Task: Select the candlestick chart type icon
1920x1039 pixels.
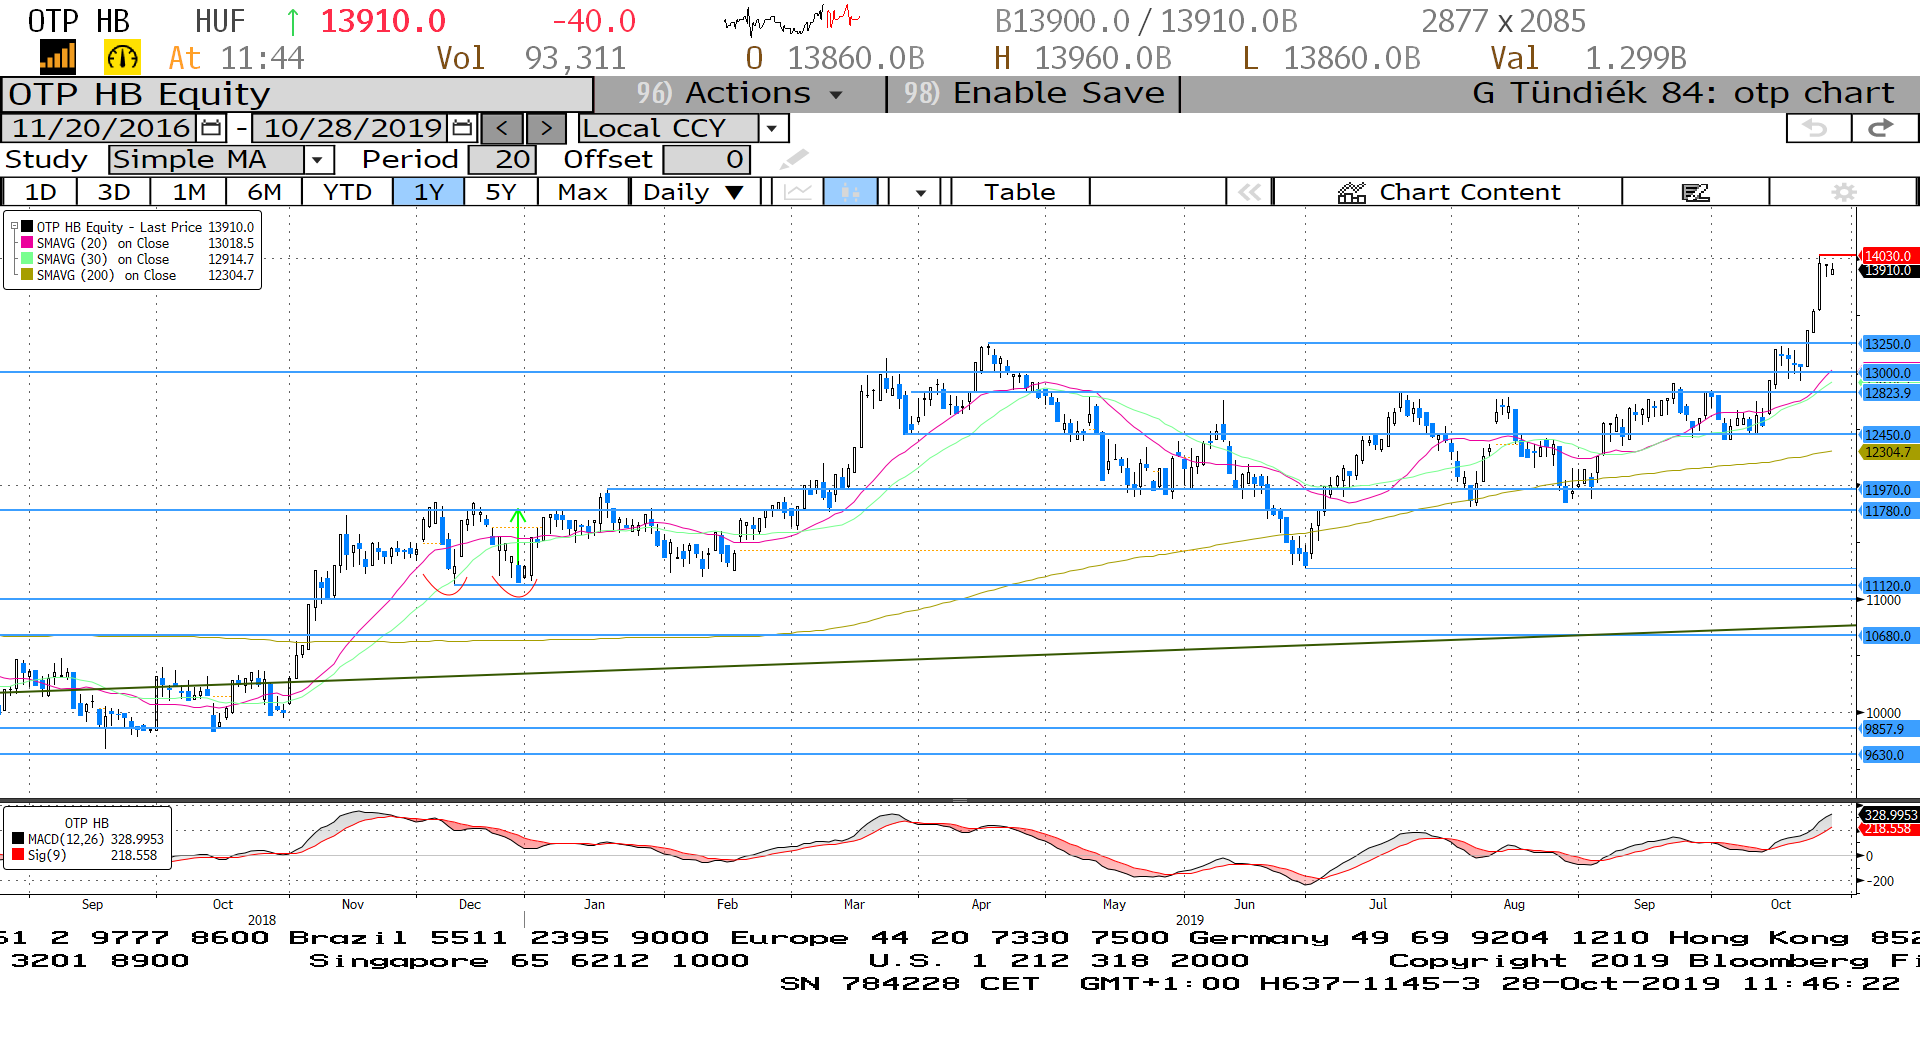Action: click(850, 192)
